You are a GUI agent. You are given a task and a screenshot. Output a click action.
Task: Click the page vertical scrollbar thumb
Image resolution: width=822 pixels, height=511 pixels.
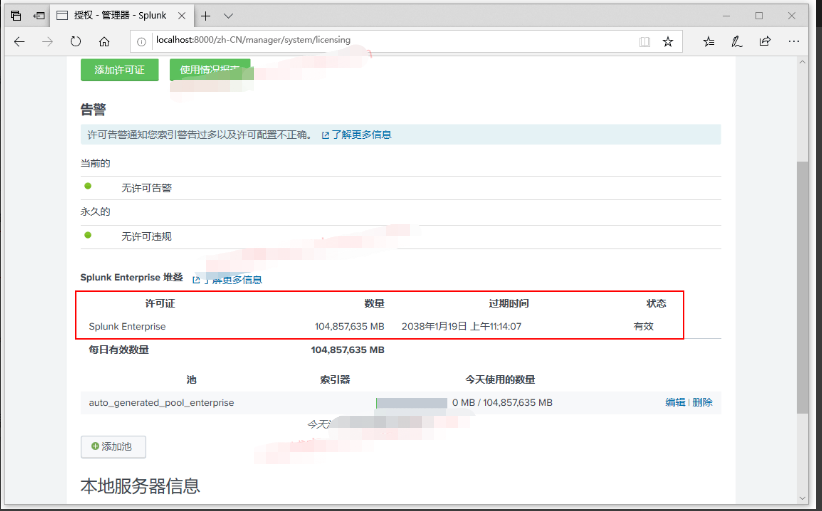802,287
